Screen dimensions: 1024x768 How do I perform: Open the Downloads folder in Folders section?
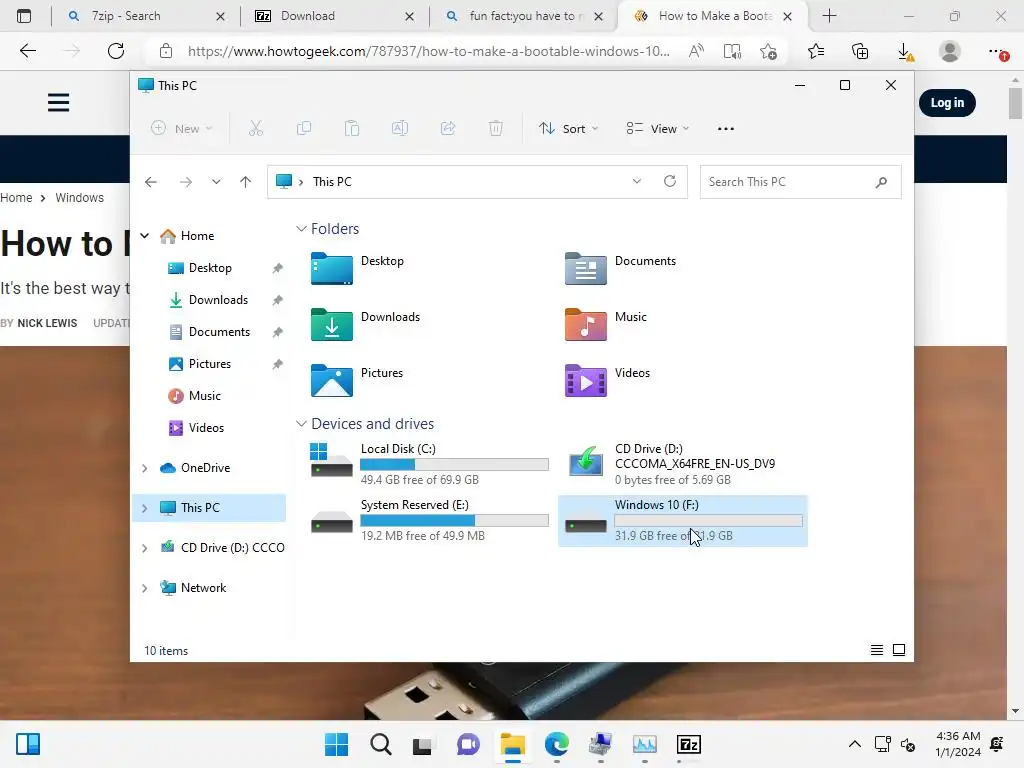(x=366, y=324)
